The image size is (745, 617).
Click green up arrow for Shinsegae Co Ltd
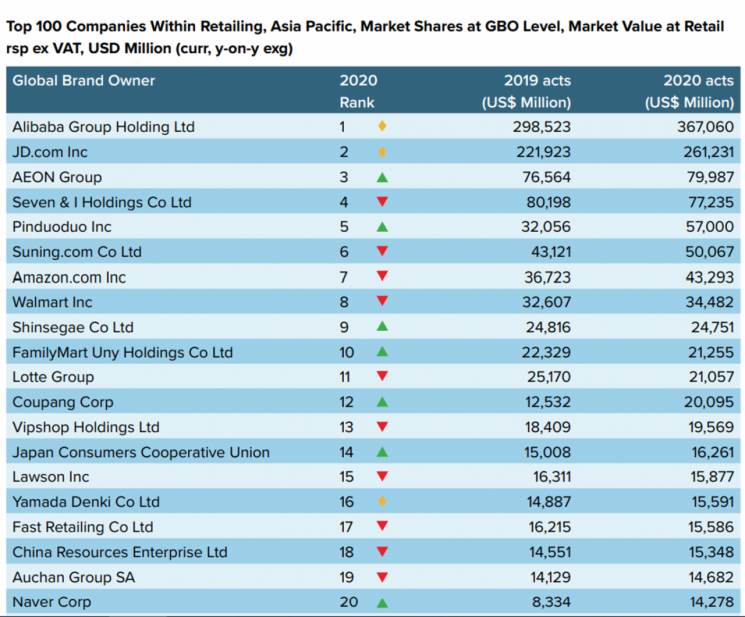tap(381, 327)
